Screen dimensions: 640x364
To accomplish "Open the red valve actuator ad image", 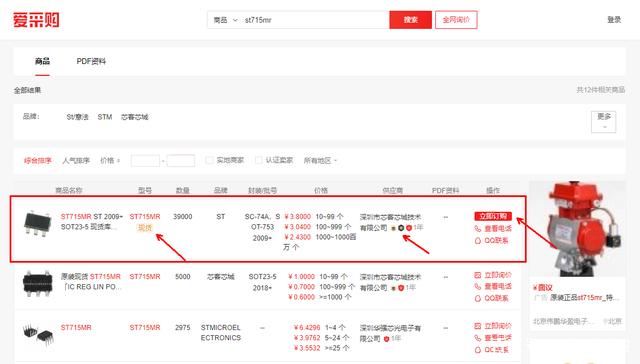I will (x=577, y=229).
